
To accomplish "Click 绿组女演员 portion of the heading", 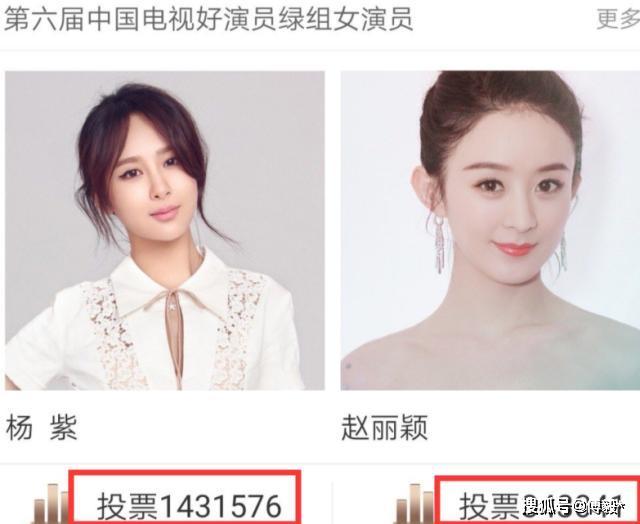I will tap(345, 19).
